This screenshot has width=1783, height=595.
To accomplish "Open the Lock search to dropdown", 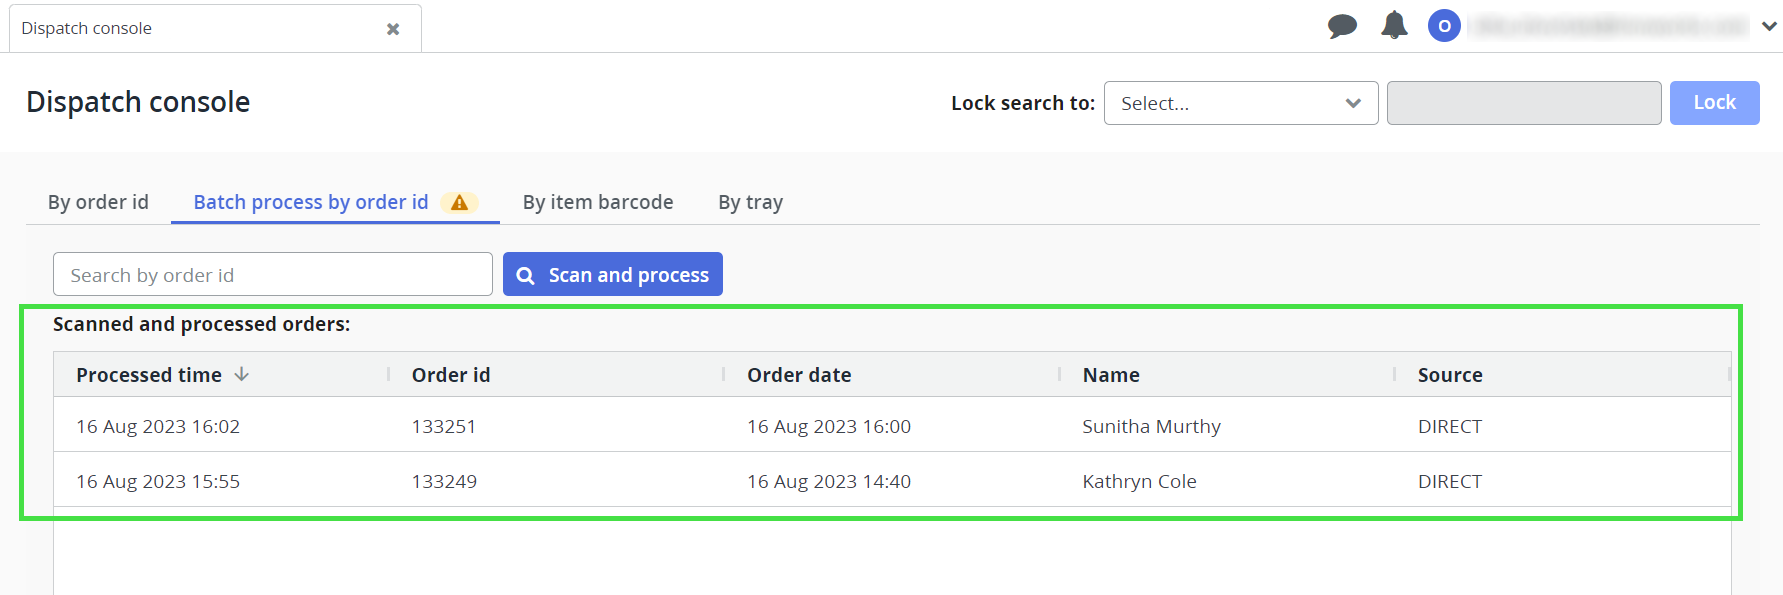I will [1240, 103].
